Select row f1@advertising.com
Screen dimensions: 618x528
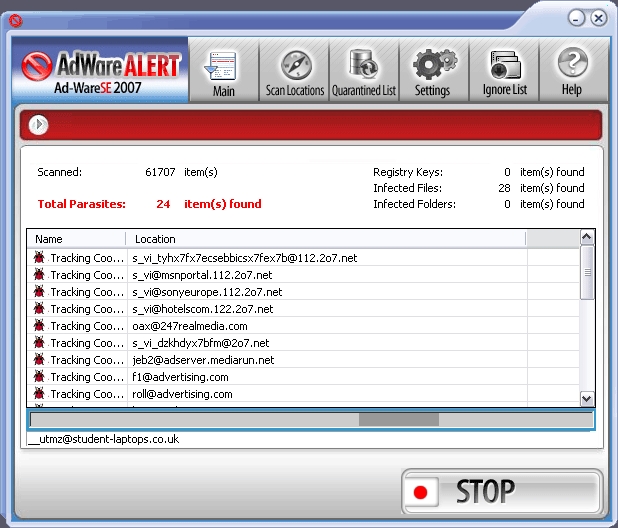point(303,377)
